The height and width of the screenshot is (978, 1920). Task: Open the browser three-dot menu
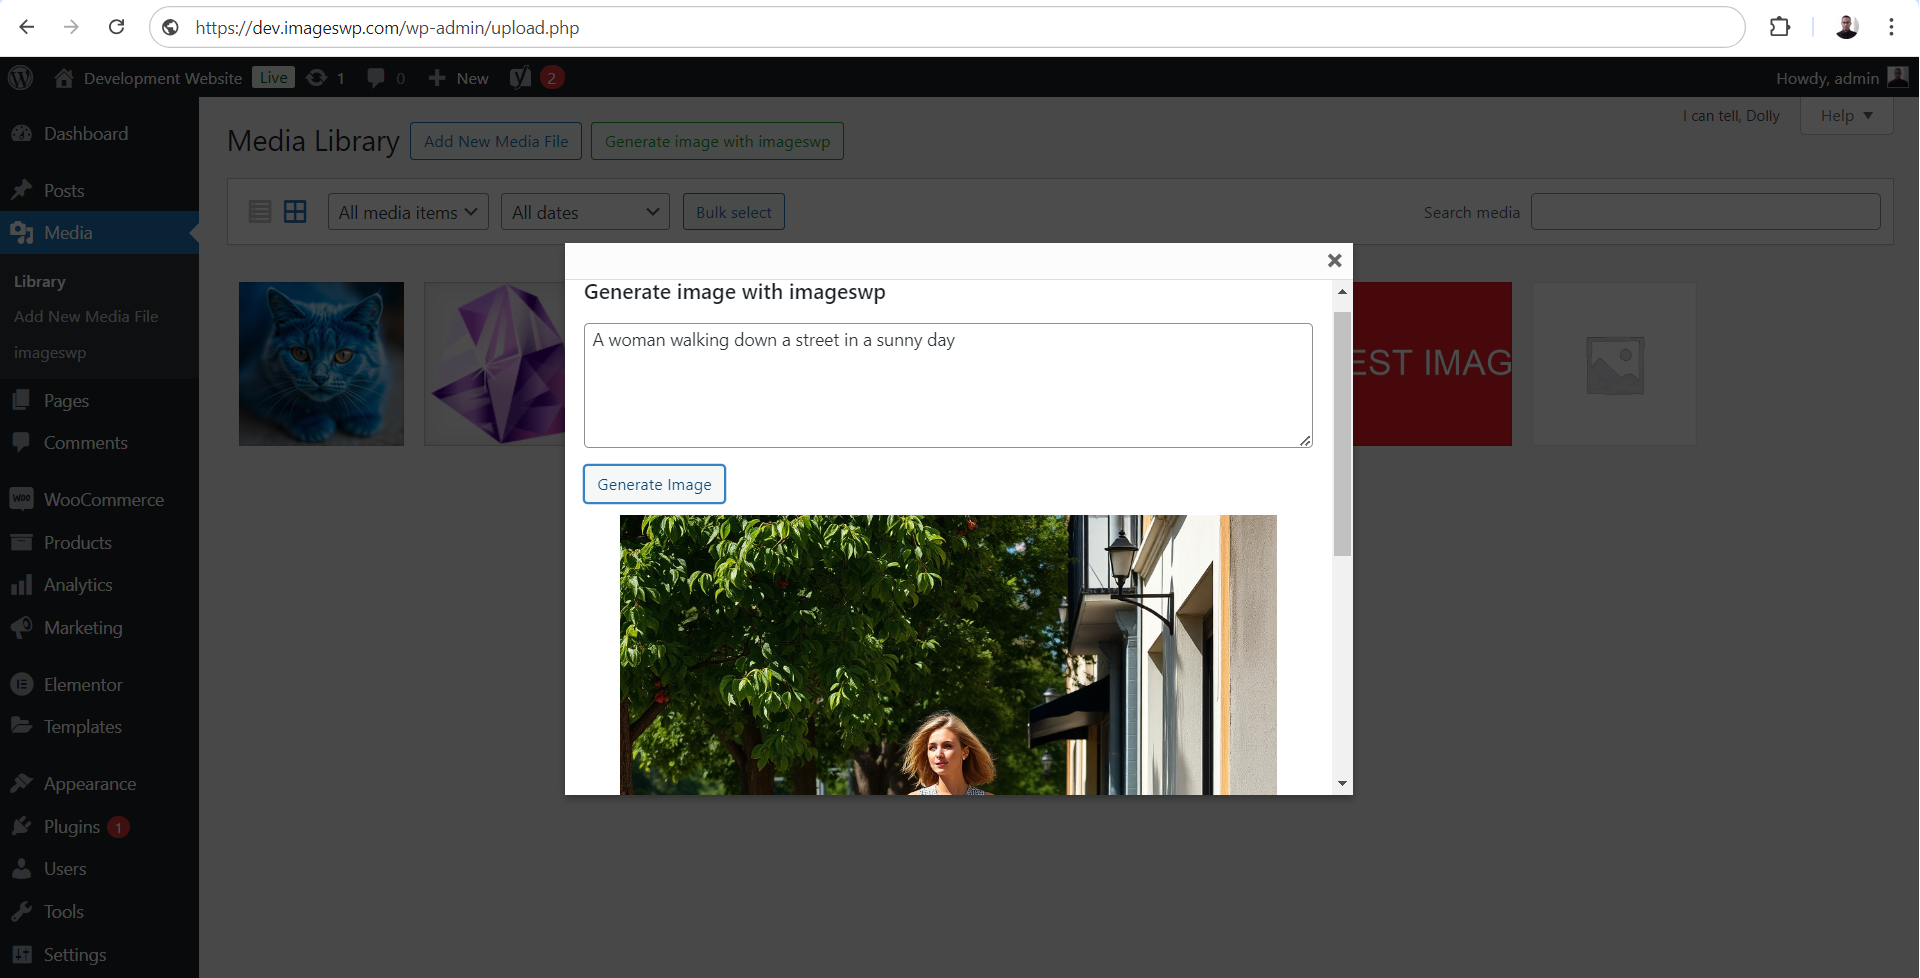tap(1891, 27)
